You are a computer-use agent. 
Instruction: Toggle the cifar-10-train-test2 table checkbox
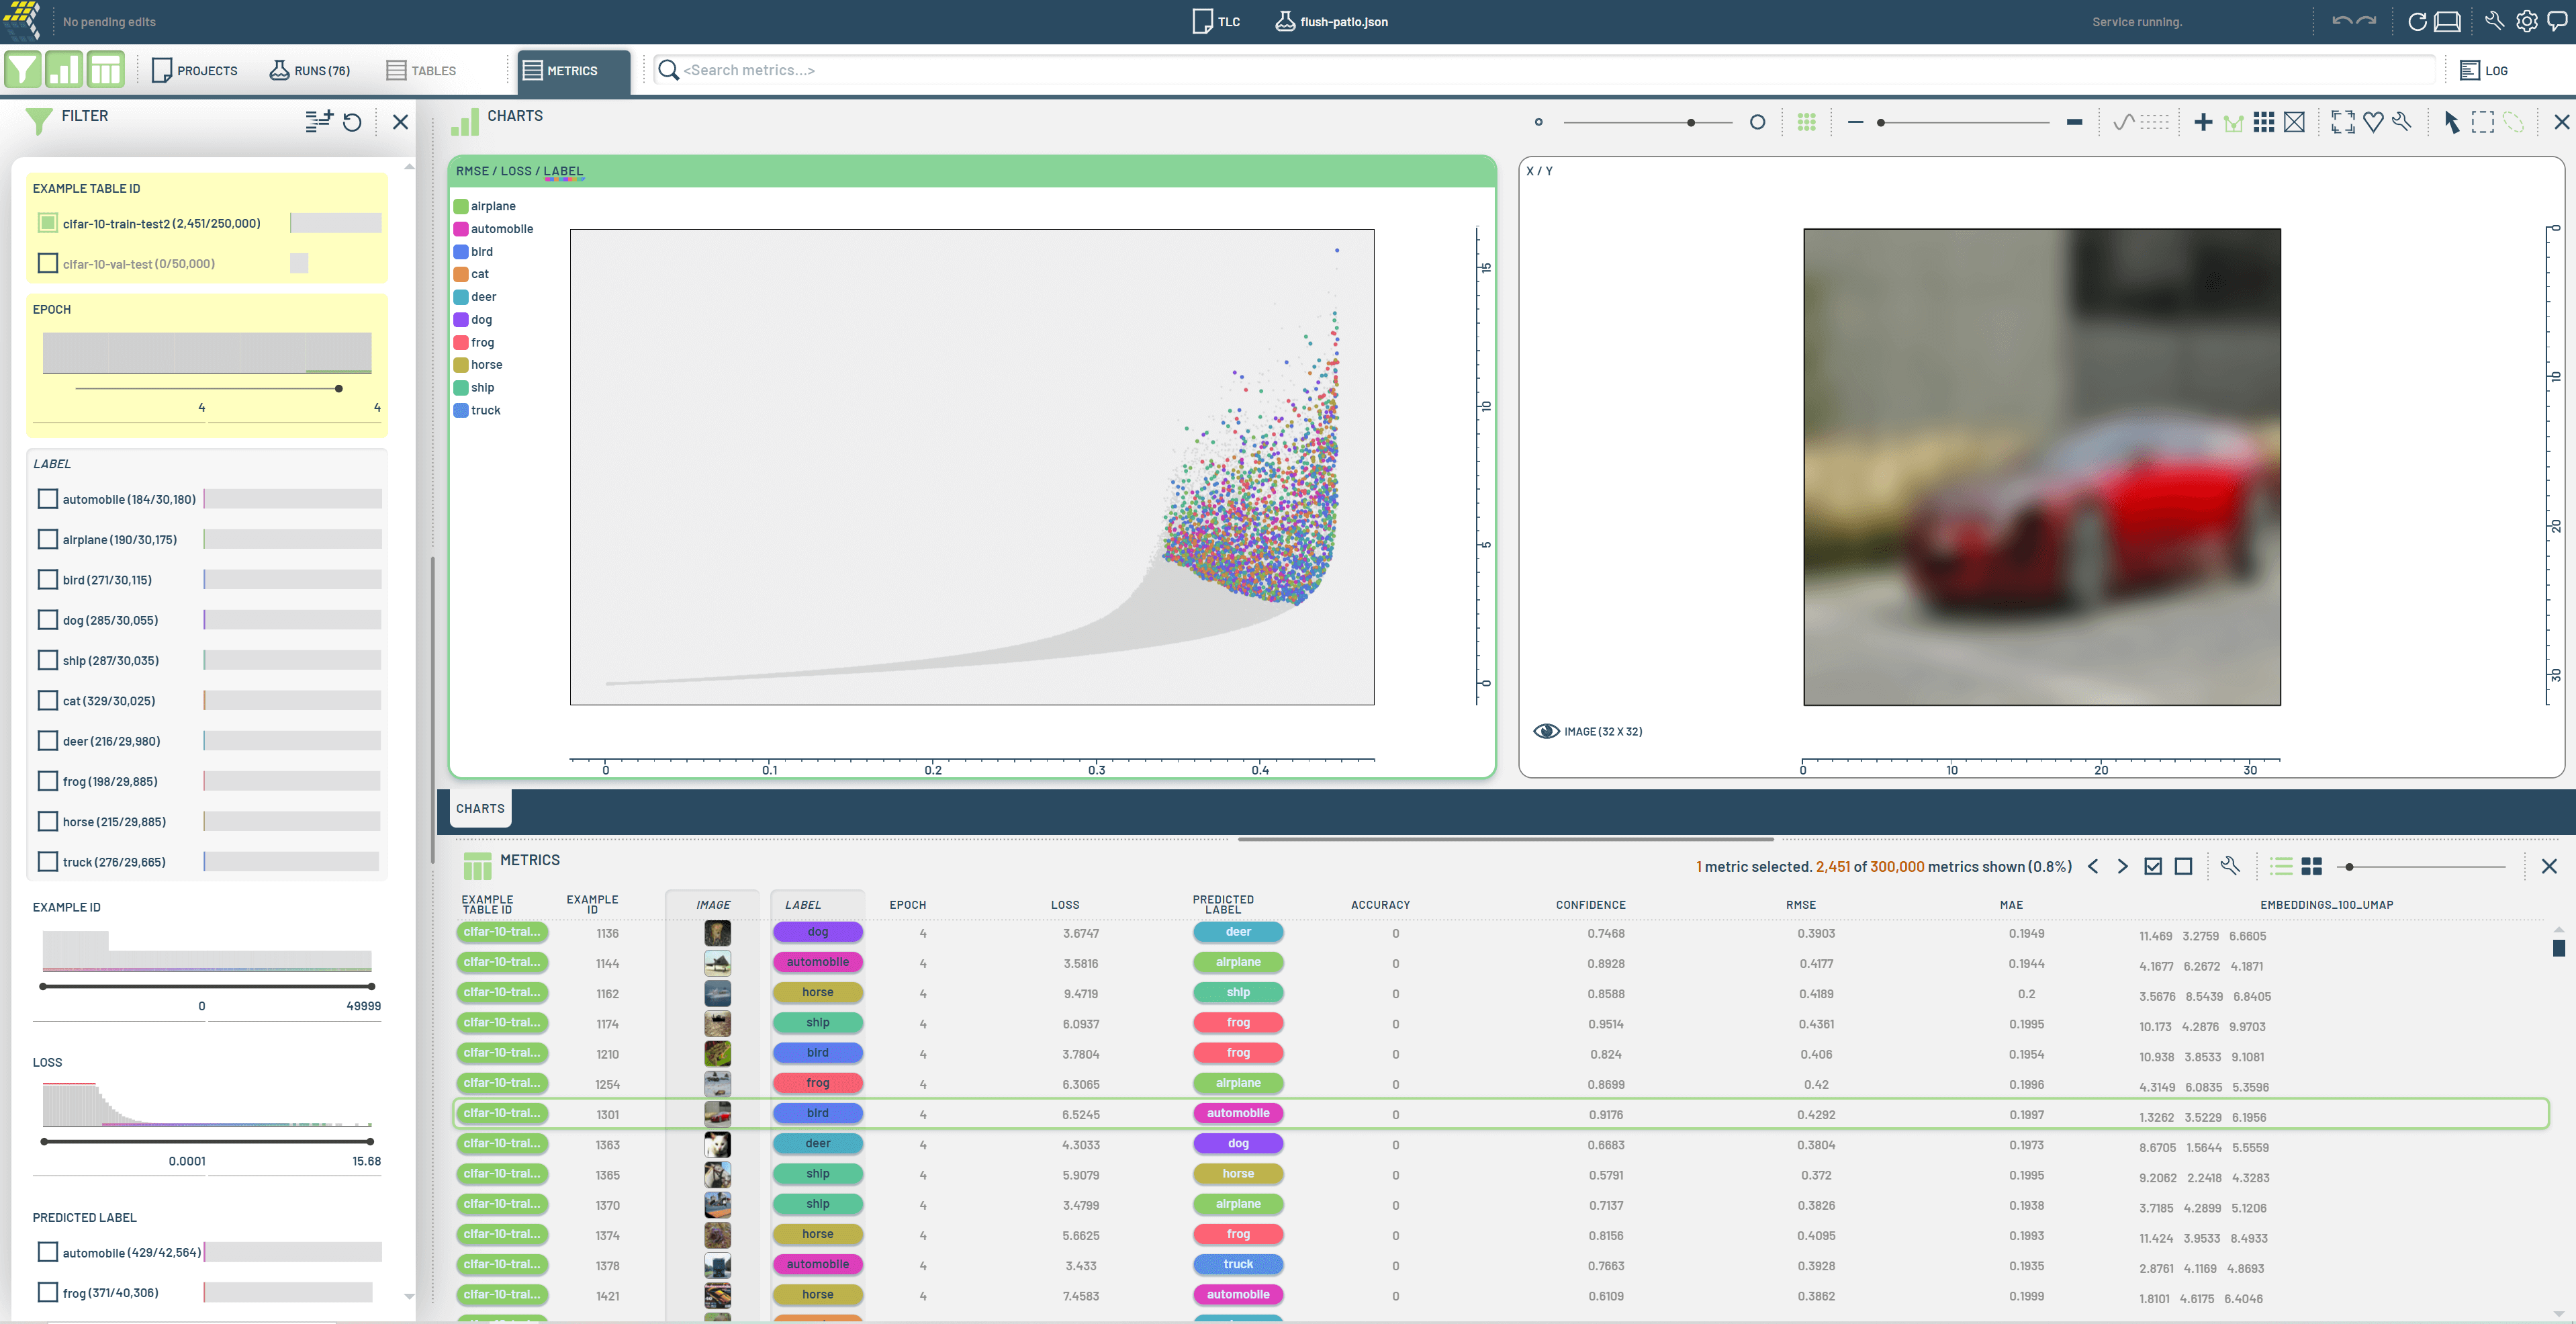(x=47, y=223)
